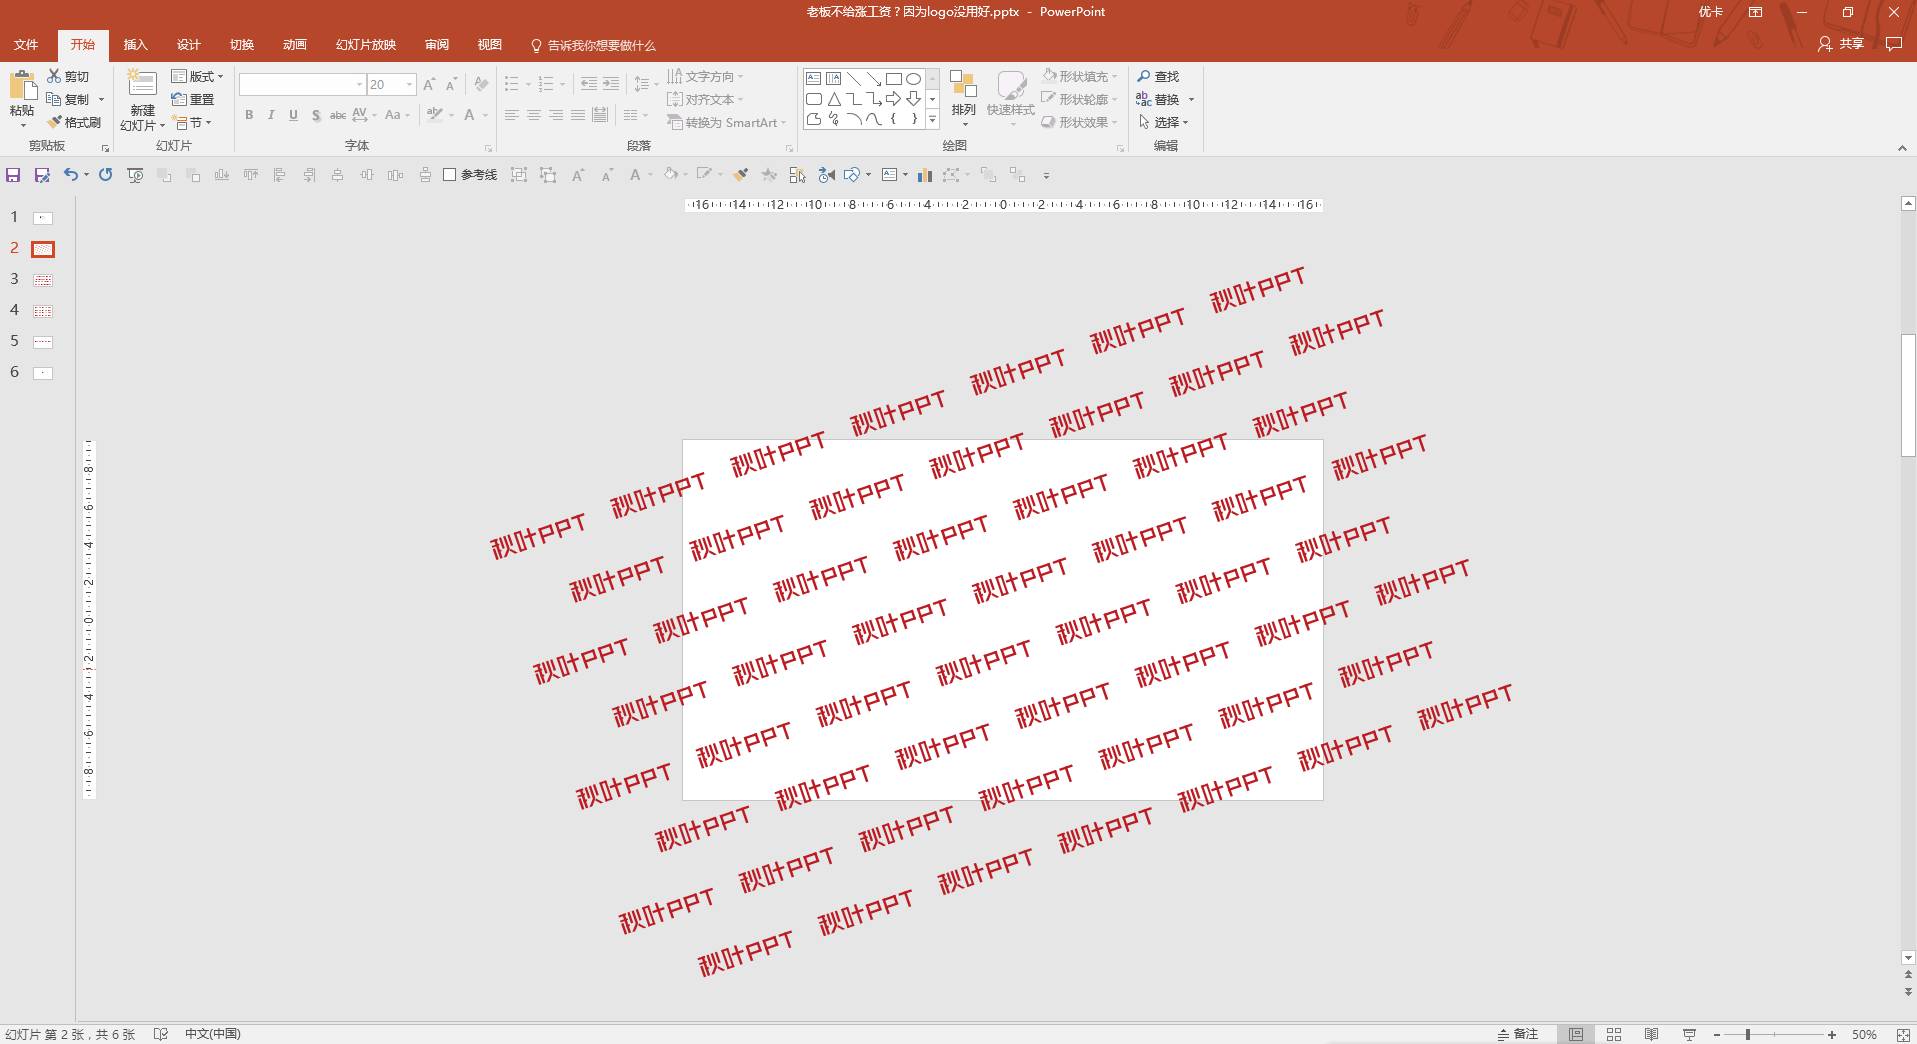Image resolution: width=1917 pixels, height=1044 pixels.
Task: Select slide 3 thumbnail
Action: pyautogui.click(x=43, y=280)
